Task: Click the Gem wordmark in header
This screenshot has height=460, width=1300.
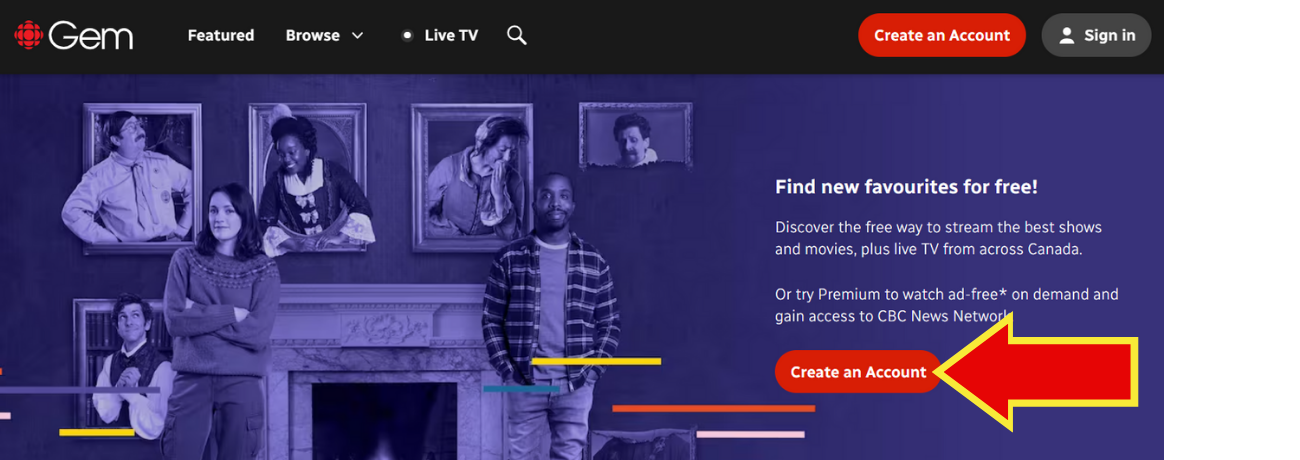Action: pyautogui.click(x=90, y=36)
